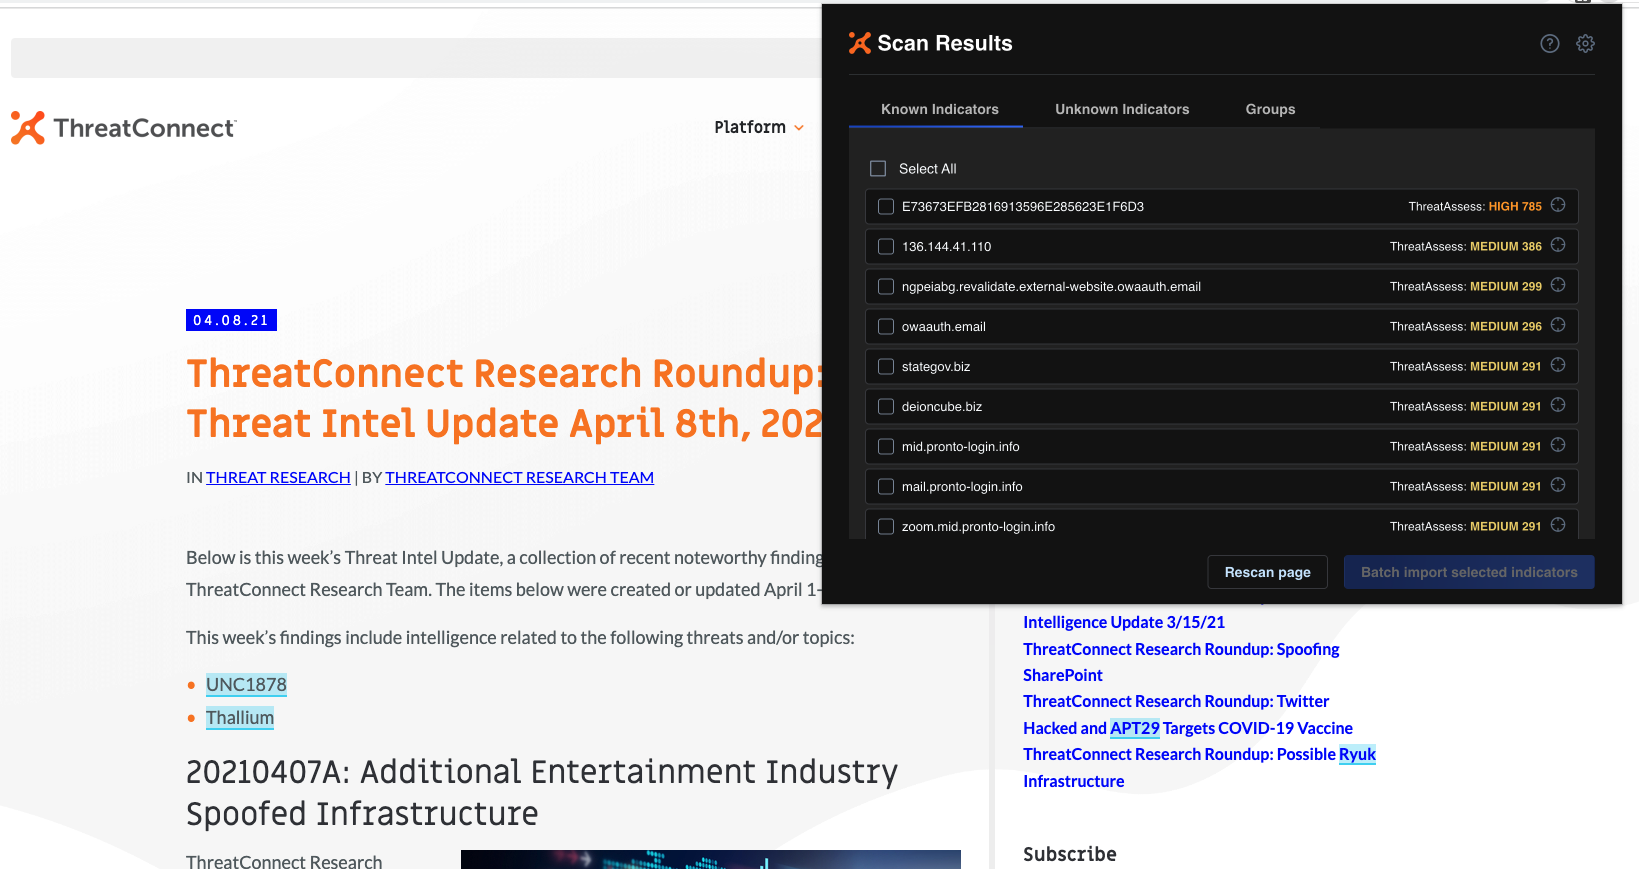Image resolution: width=1639 pixels, height=869 pixels.
Task: Check the 136.144.41.110 indicator
Action: [886, 246]
